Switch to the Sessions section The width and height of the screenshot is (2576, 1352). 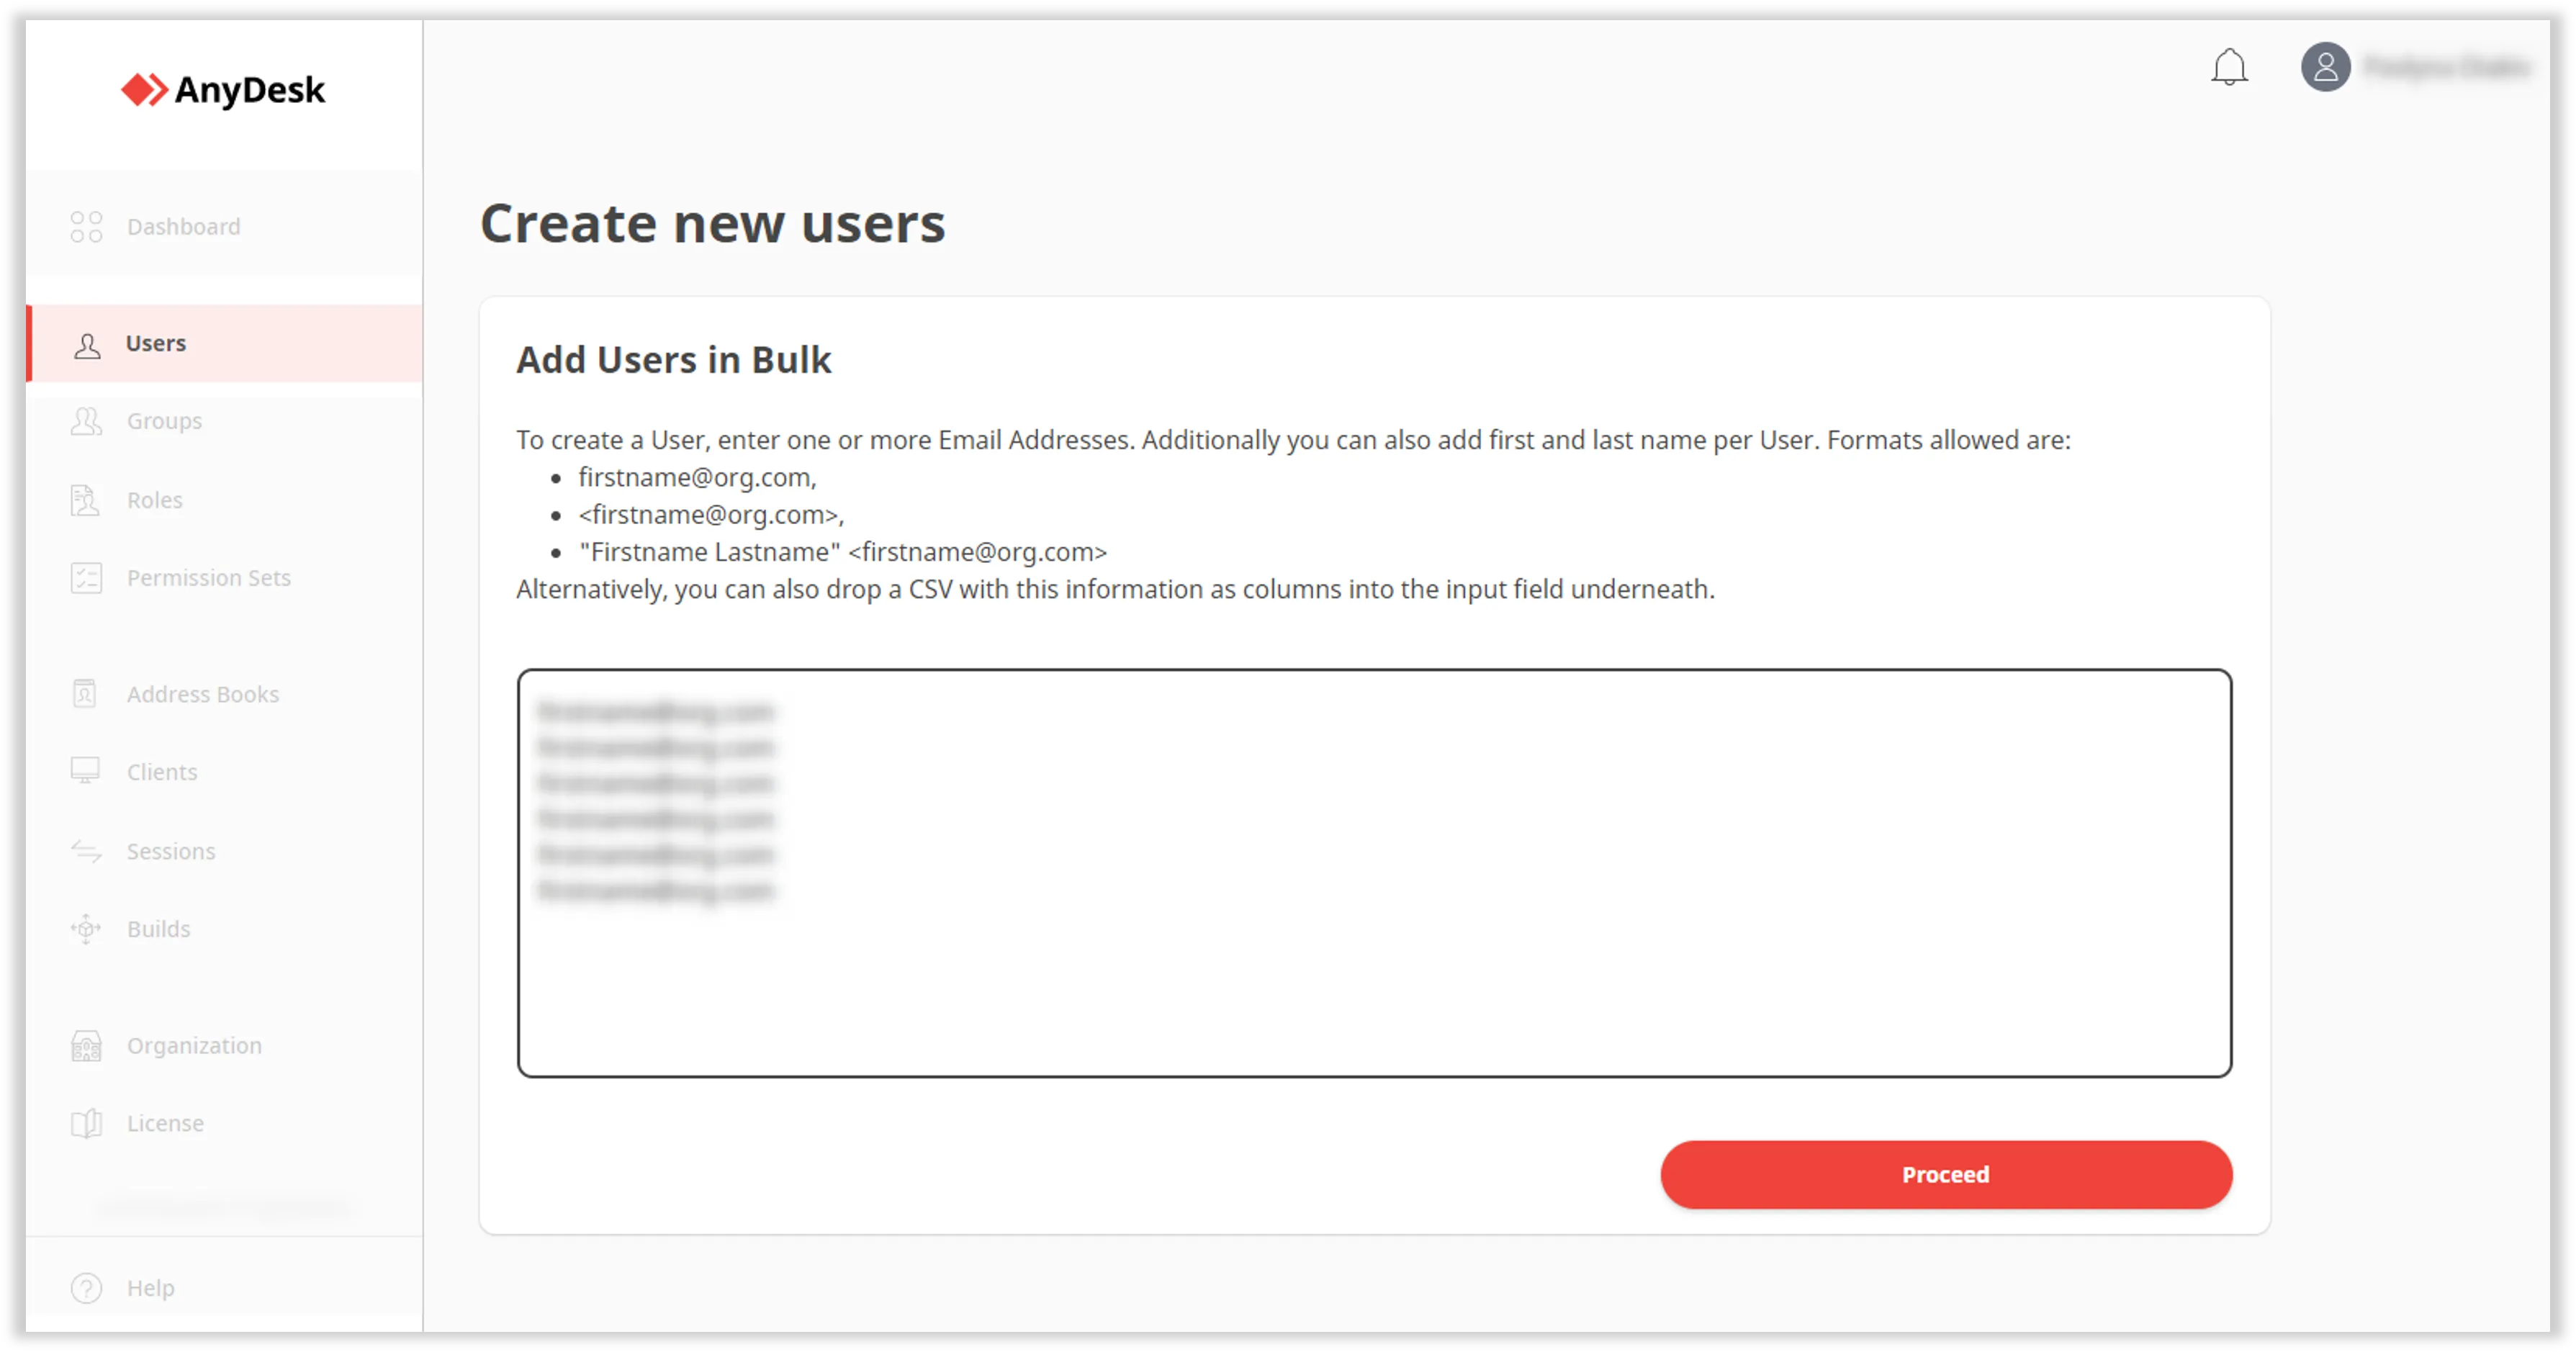[171, 851]
